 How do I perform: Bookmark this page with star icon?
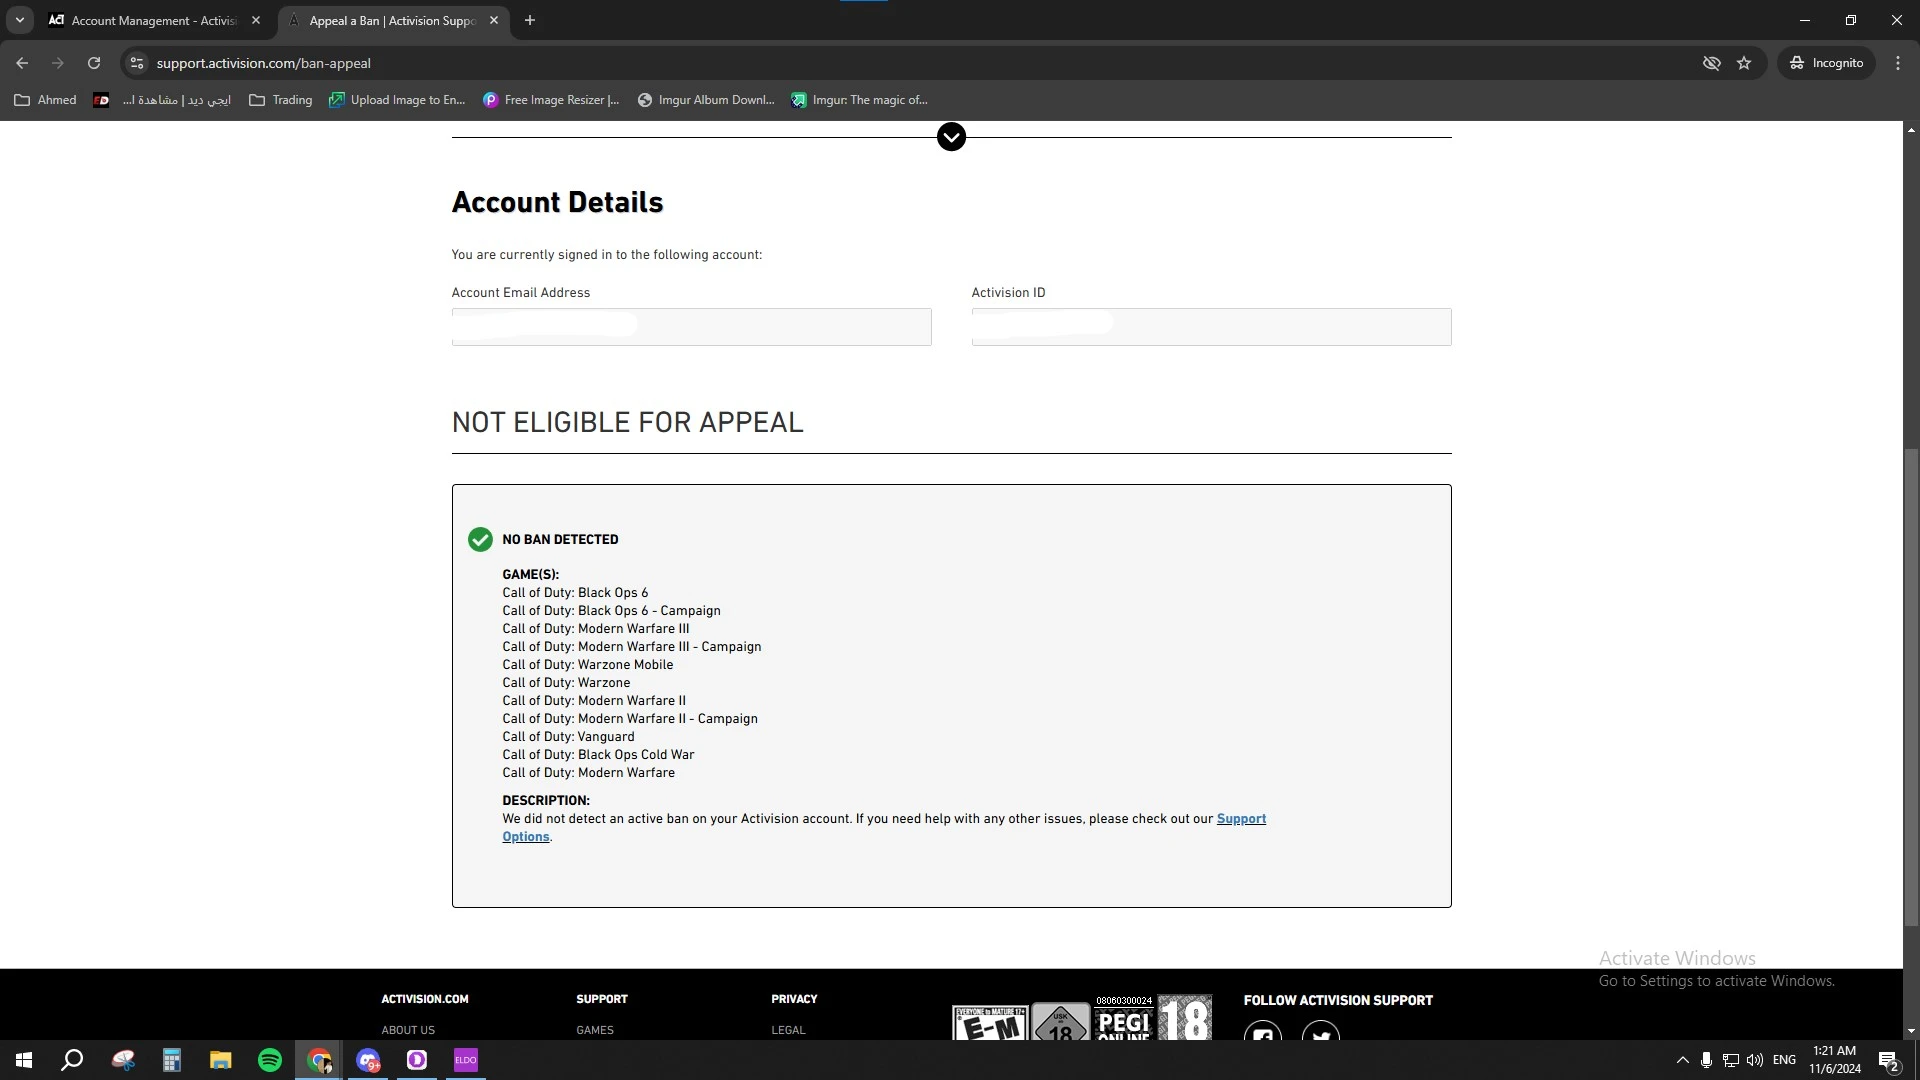point(1744,63)
